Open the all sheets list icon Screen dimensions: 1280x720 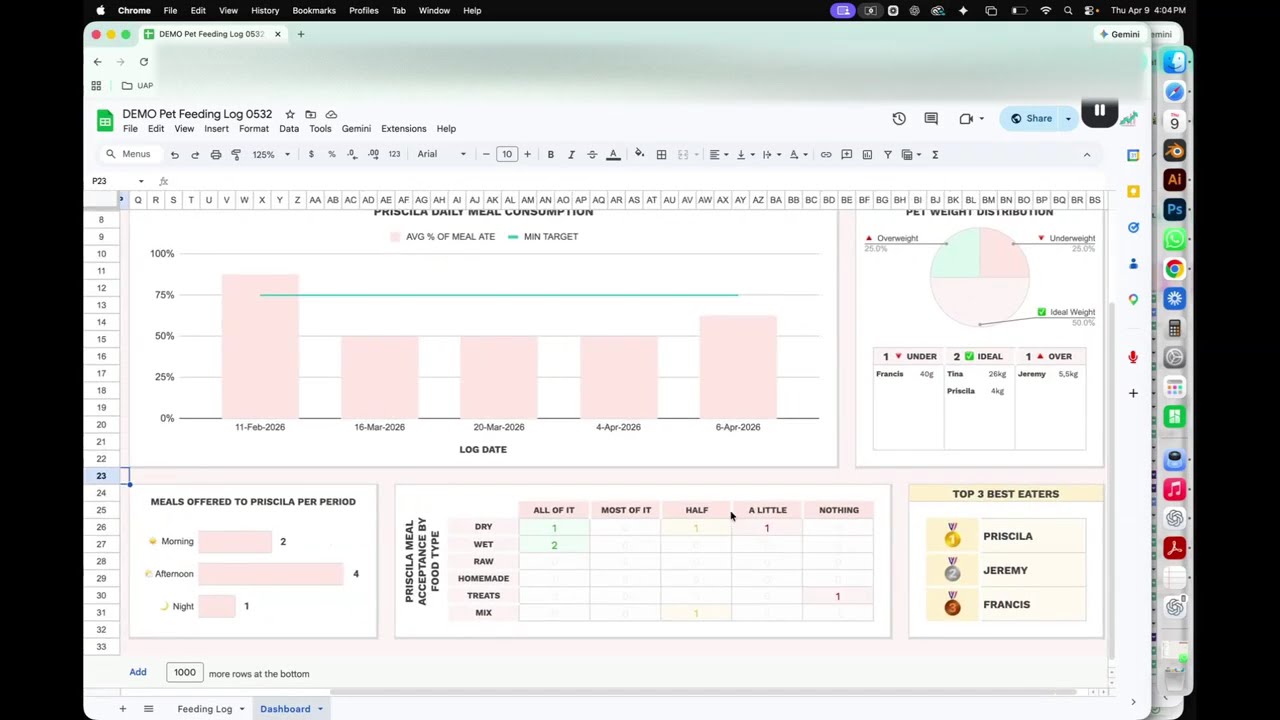[148, 709]
